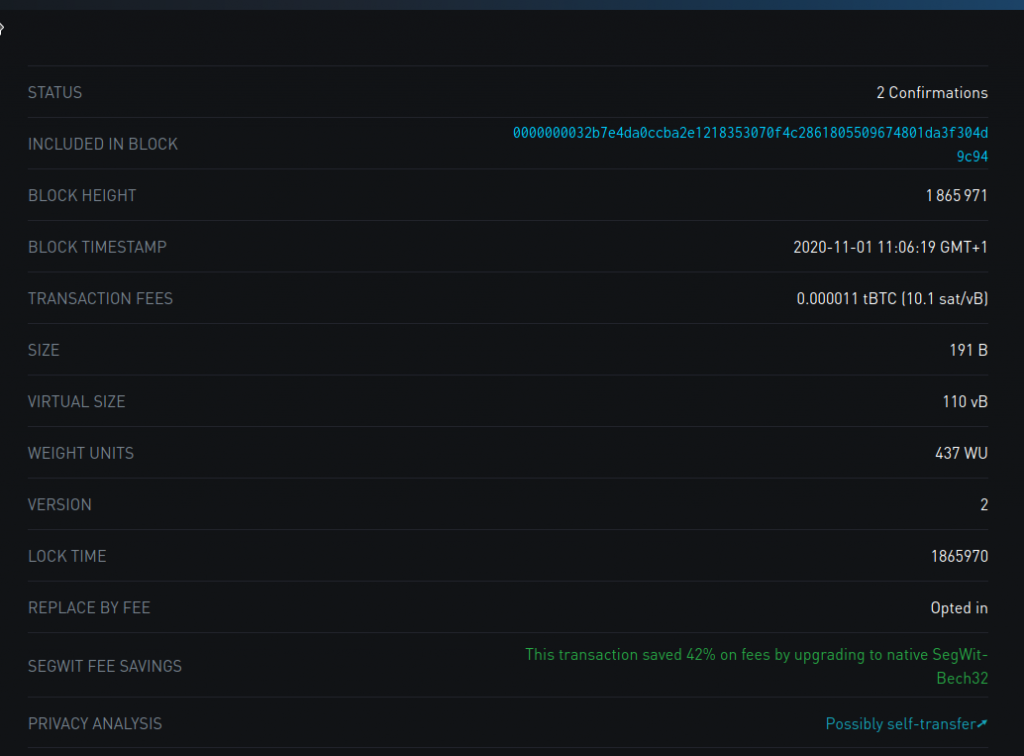The height and width of the screenshot is (756, 1024).
Task: Select the version value 2
Action: (x=984, y=505)
